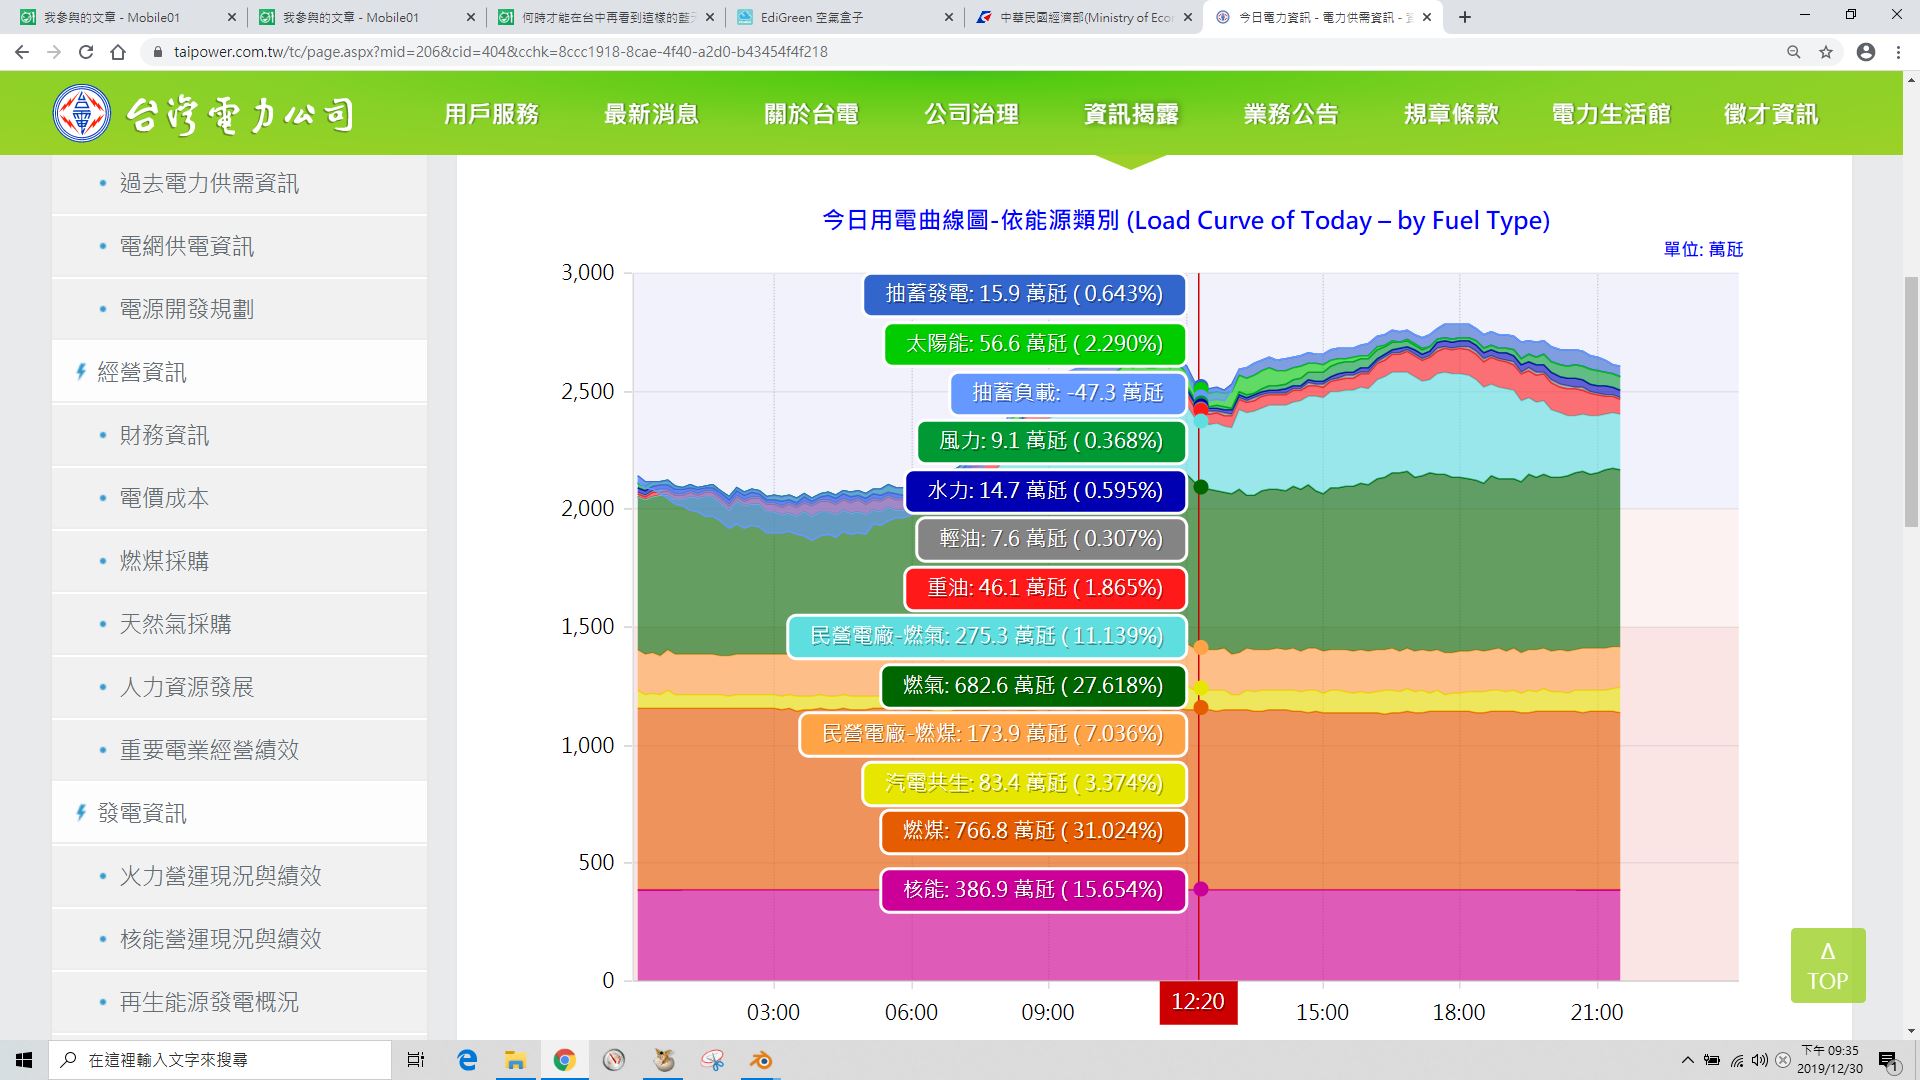Click the 核能 magenta data point

1201,889
